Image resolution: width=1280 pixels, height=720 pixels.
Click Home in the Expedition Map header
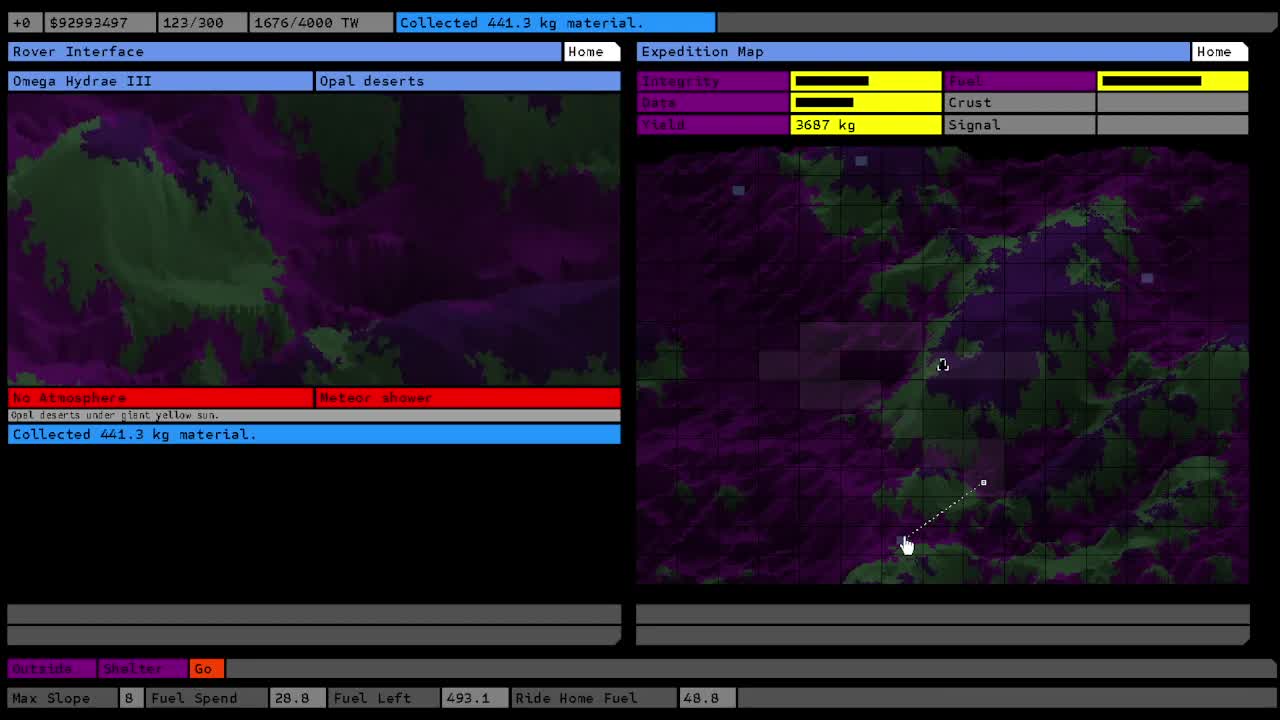pyautogui.click(x=1214, y=52)
